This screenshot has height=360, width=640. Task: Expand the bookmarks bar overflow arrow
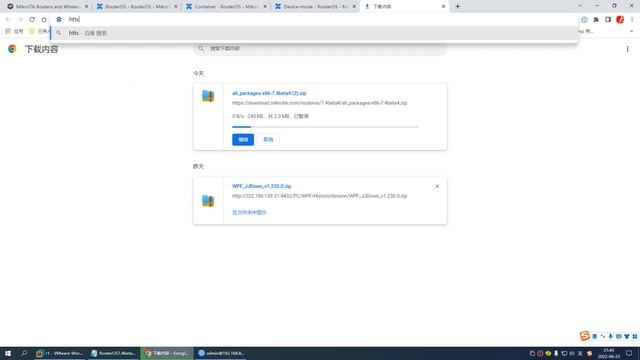[631, 31]
